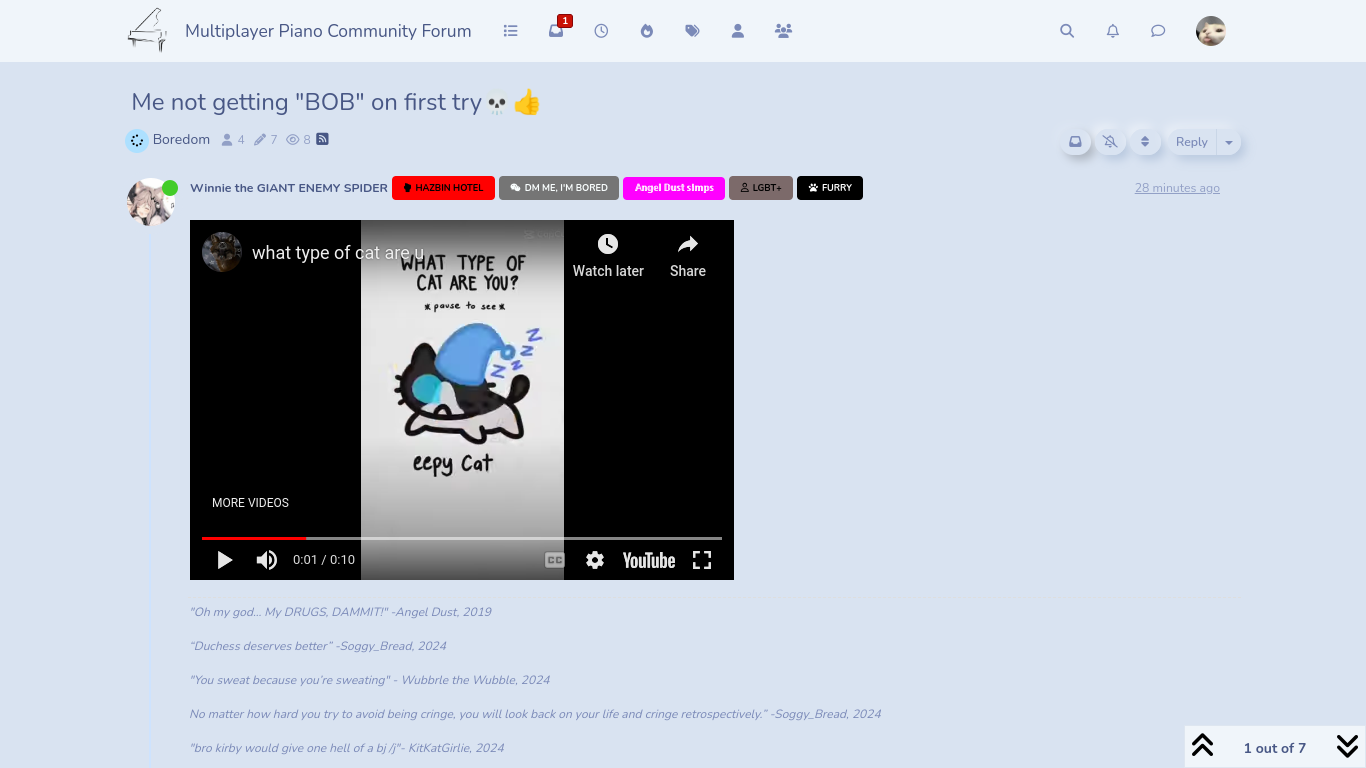
Task: Open the post sort options button
Action: coord(1145,142)
